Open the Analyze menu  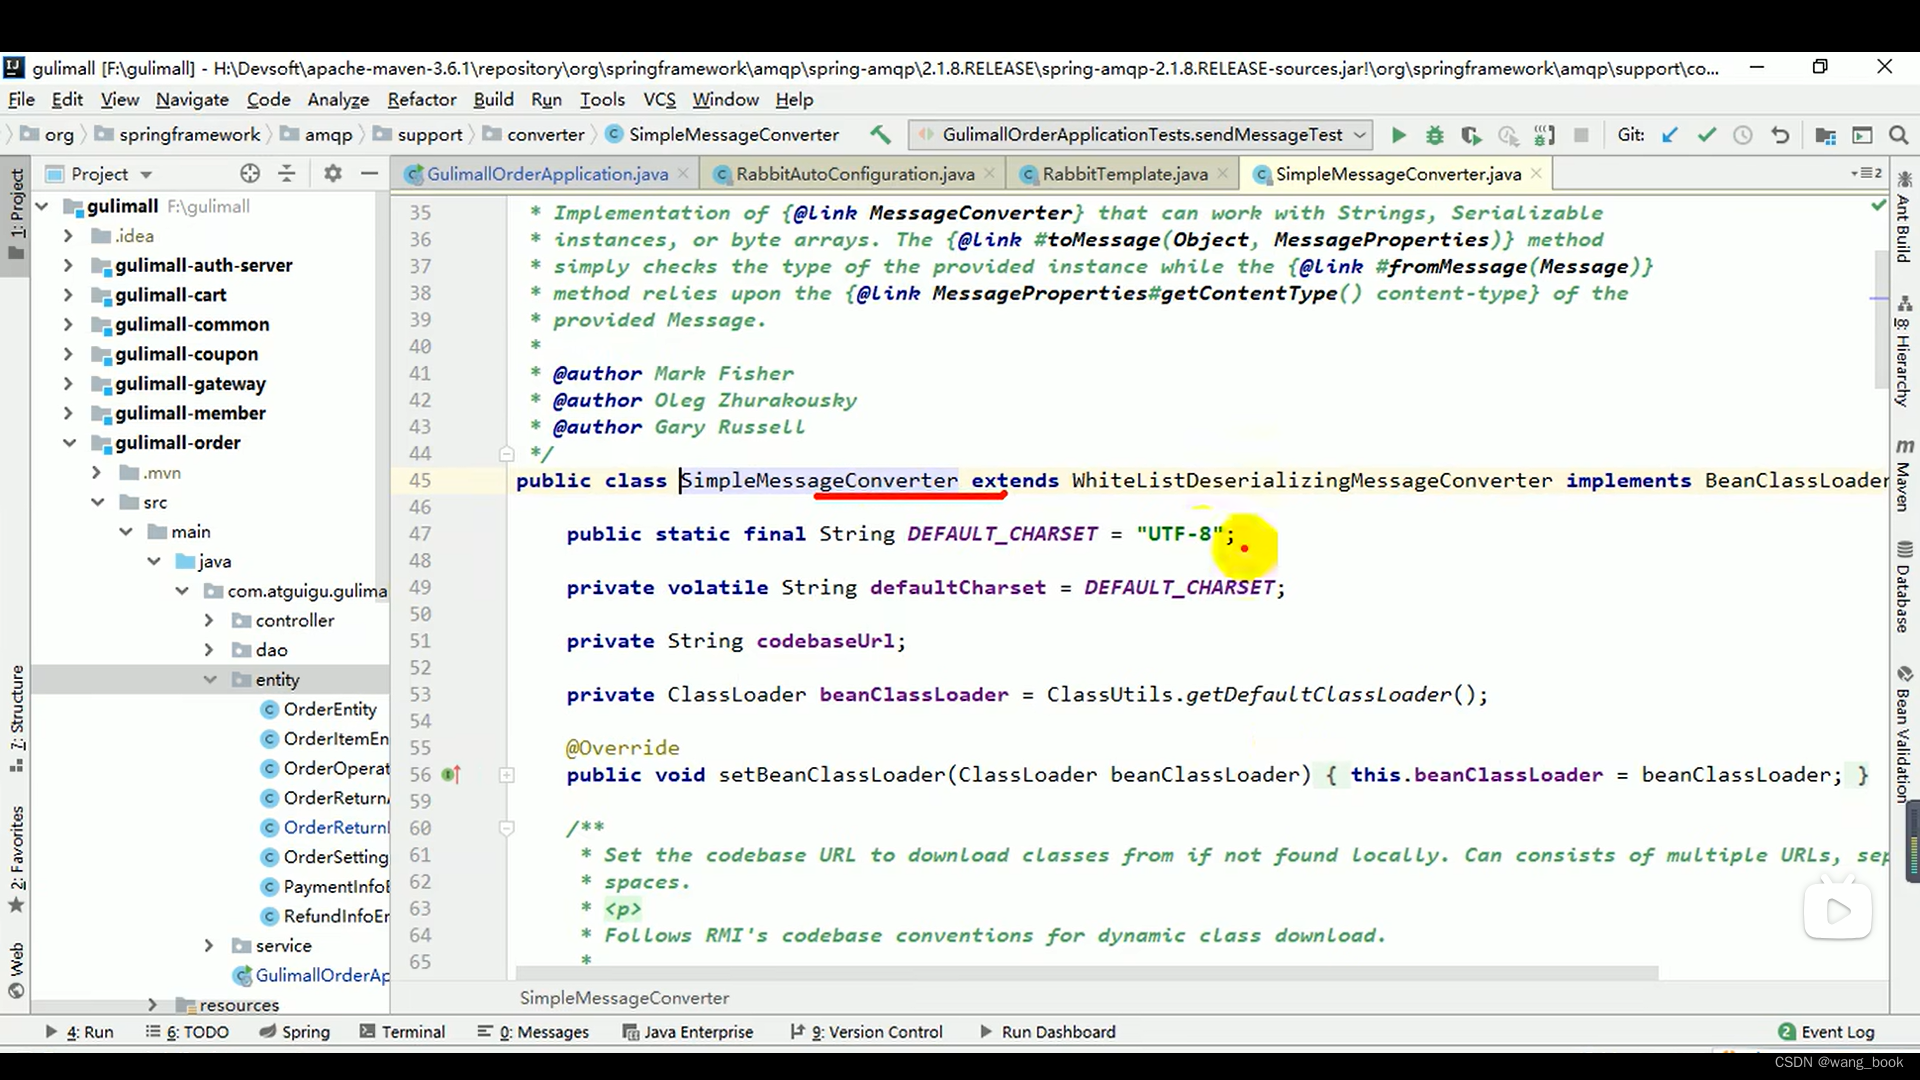point(338,99)
